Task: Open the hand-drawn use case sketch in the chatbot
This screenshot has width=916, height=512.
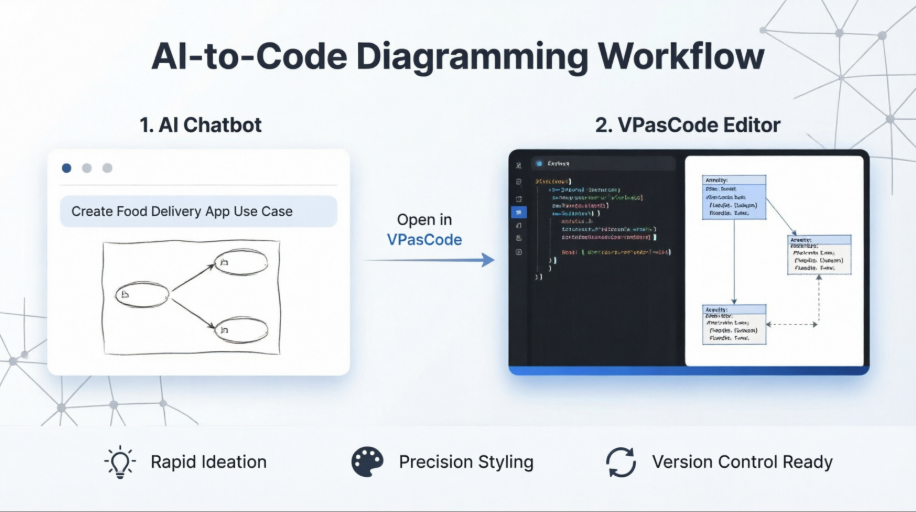Action: point(192,297)
